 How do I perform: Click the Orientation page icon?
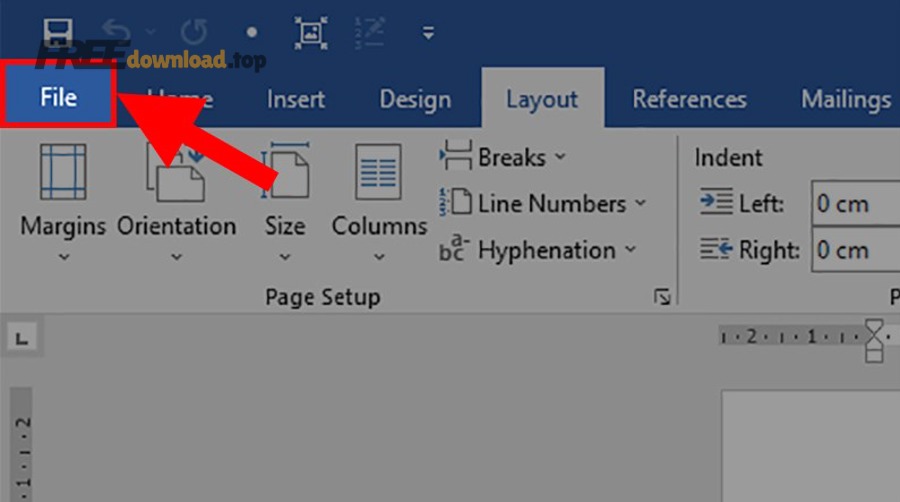[x=176, y=172]
